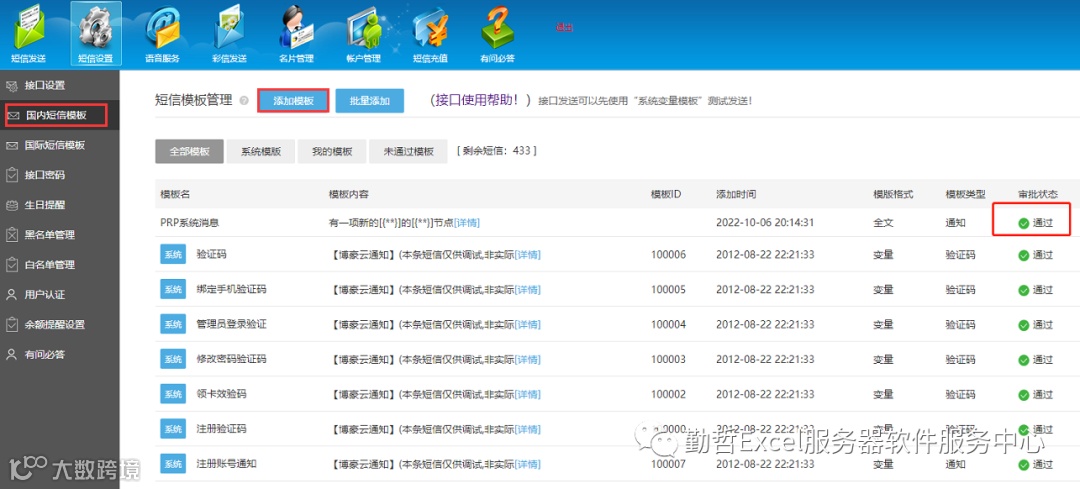The width and height of the screenshot is (1080, 489).
Task: Open 帐户管理 account management icon
Action: click(x=363, y=33)
